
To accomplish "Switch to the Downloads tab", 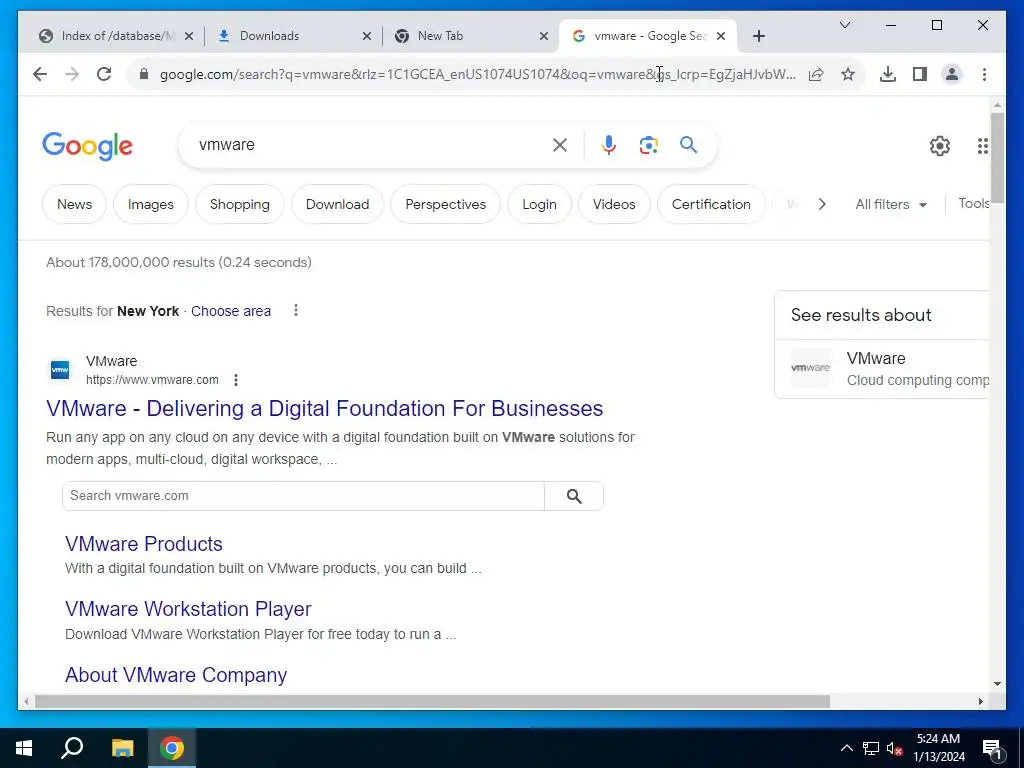I will coord(291,36).
